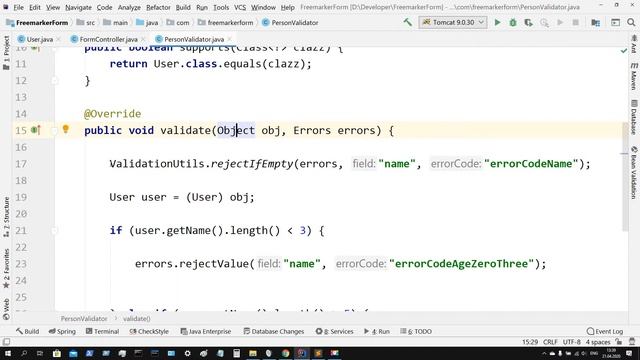The image size is (640, 360).
Task: Click FreemarkerForm breadcrumb in navigation bar
Action: tap(37, 23)
